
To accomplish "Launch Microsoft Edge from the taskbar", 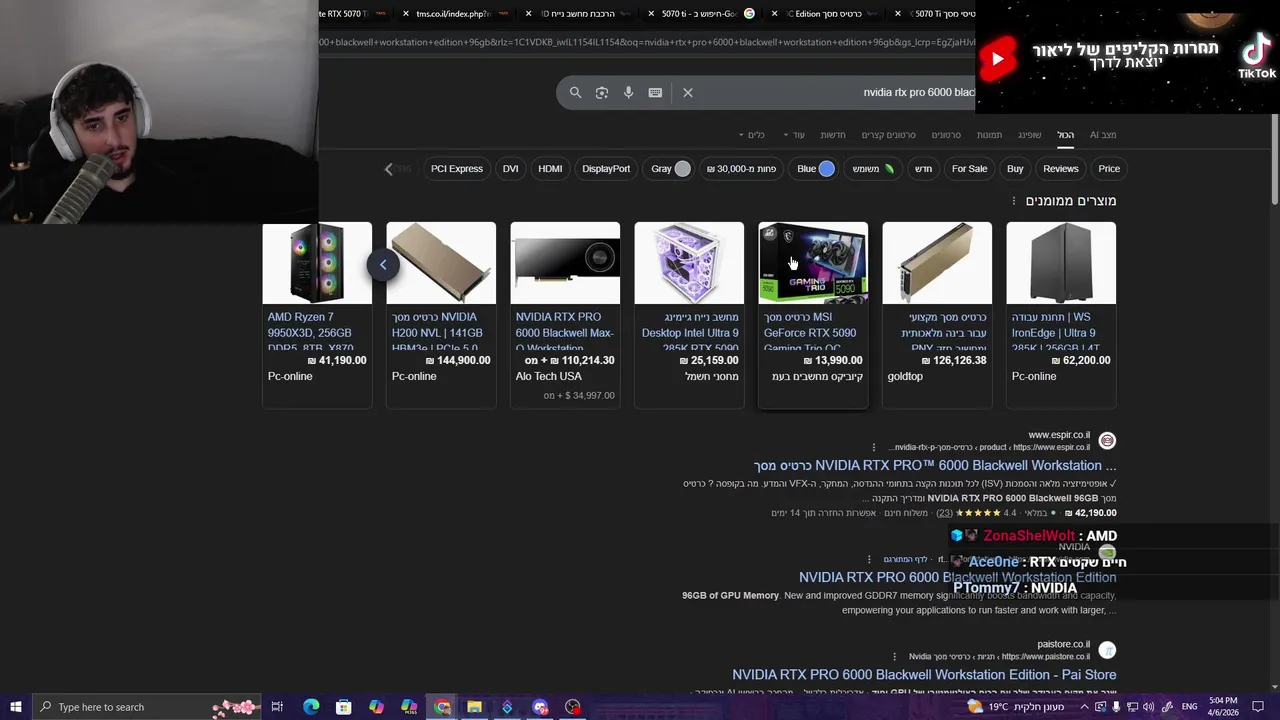I will [311, 707].
